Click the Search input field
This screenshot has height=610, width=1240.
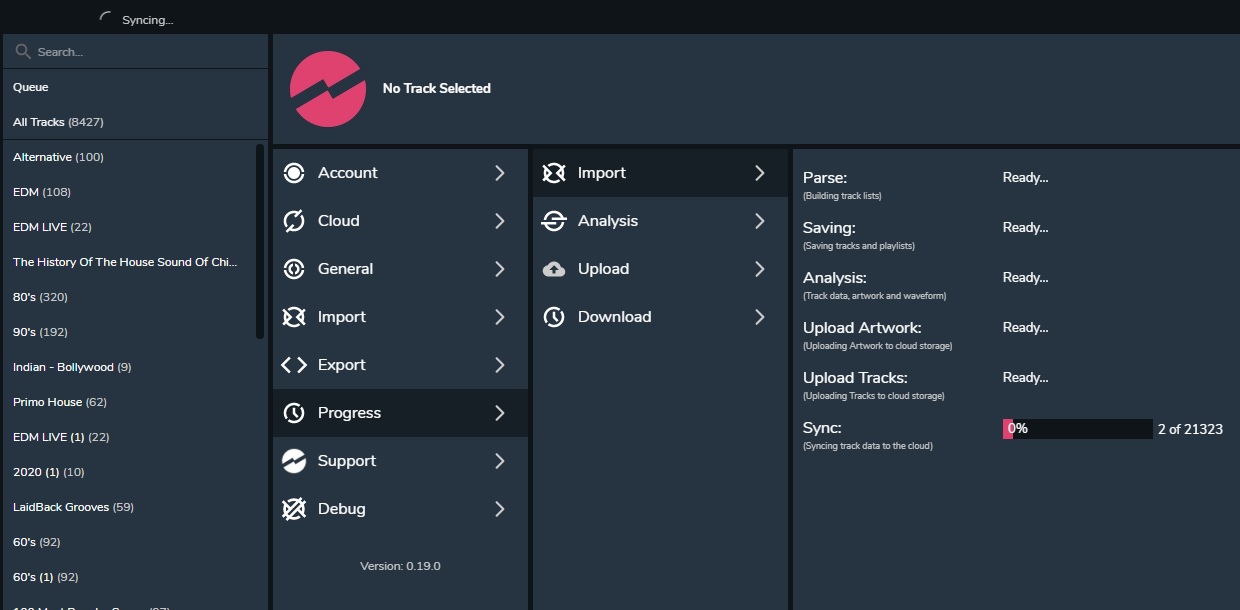click(140, 51)
